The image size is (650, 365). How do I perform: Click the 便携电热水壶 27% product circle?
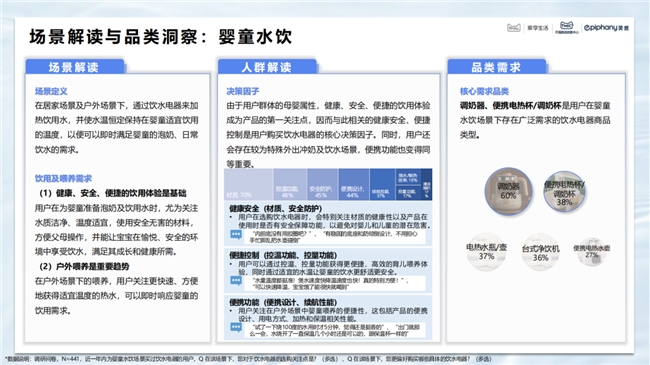pyautogui.click(x=592, y=251)
